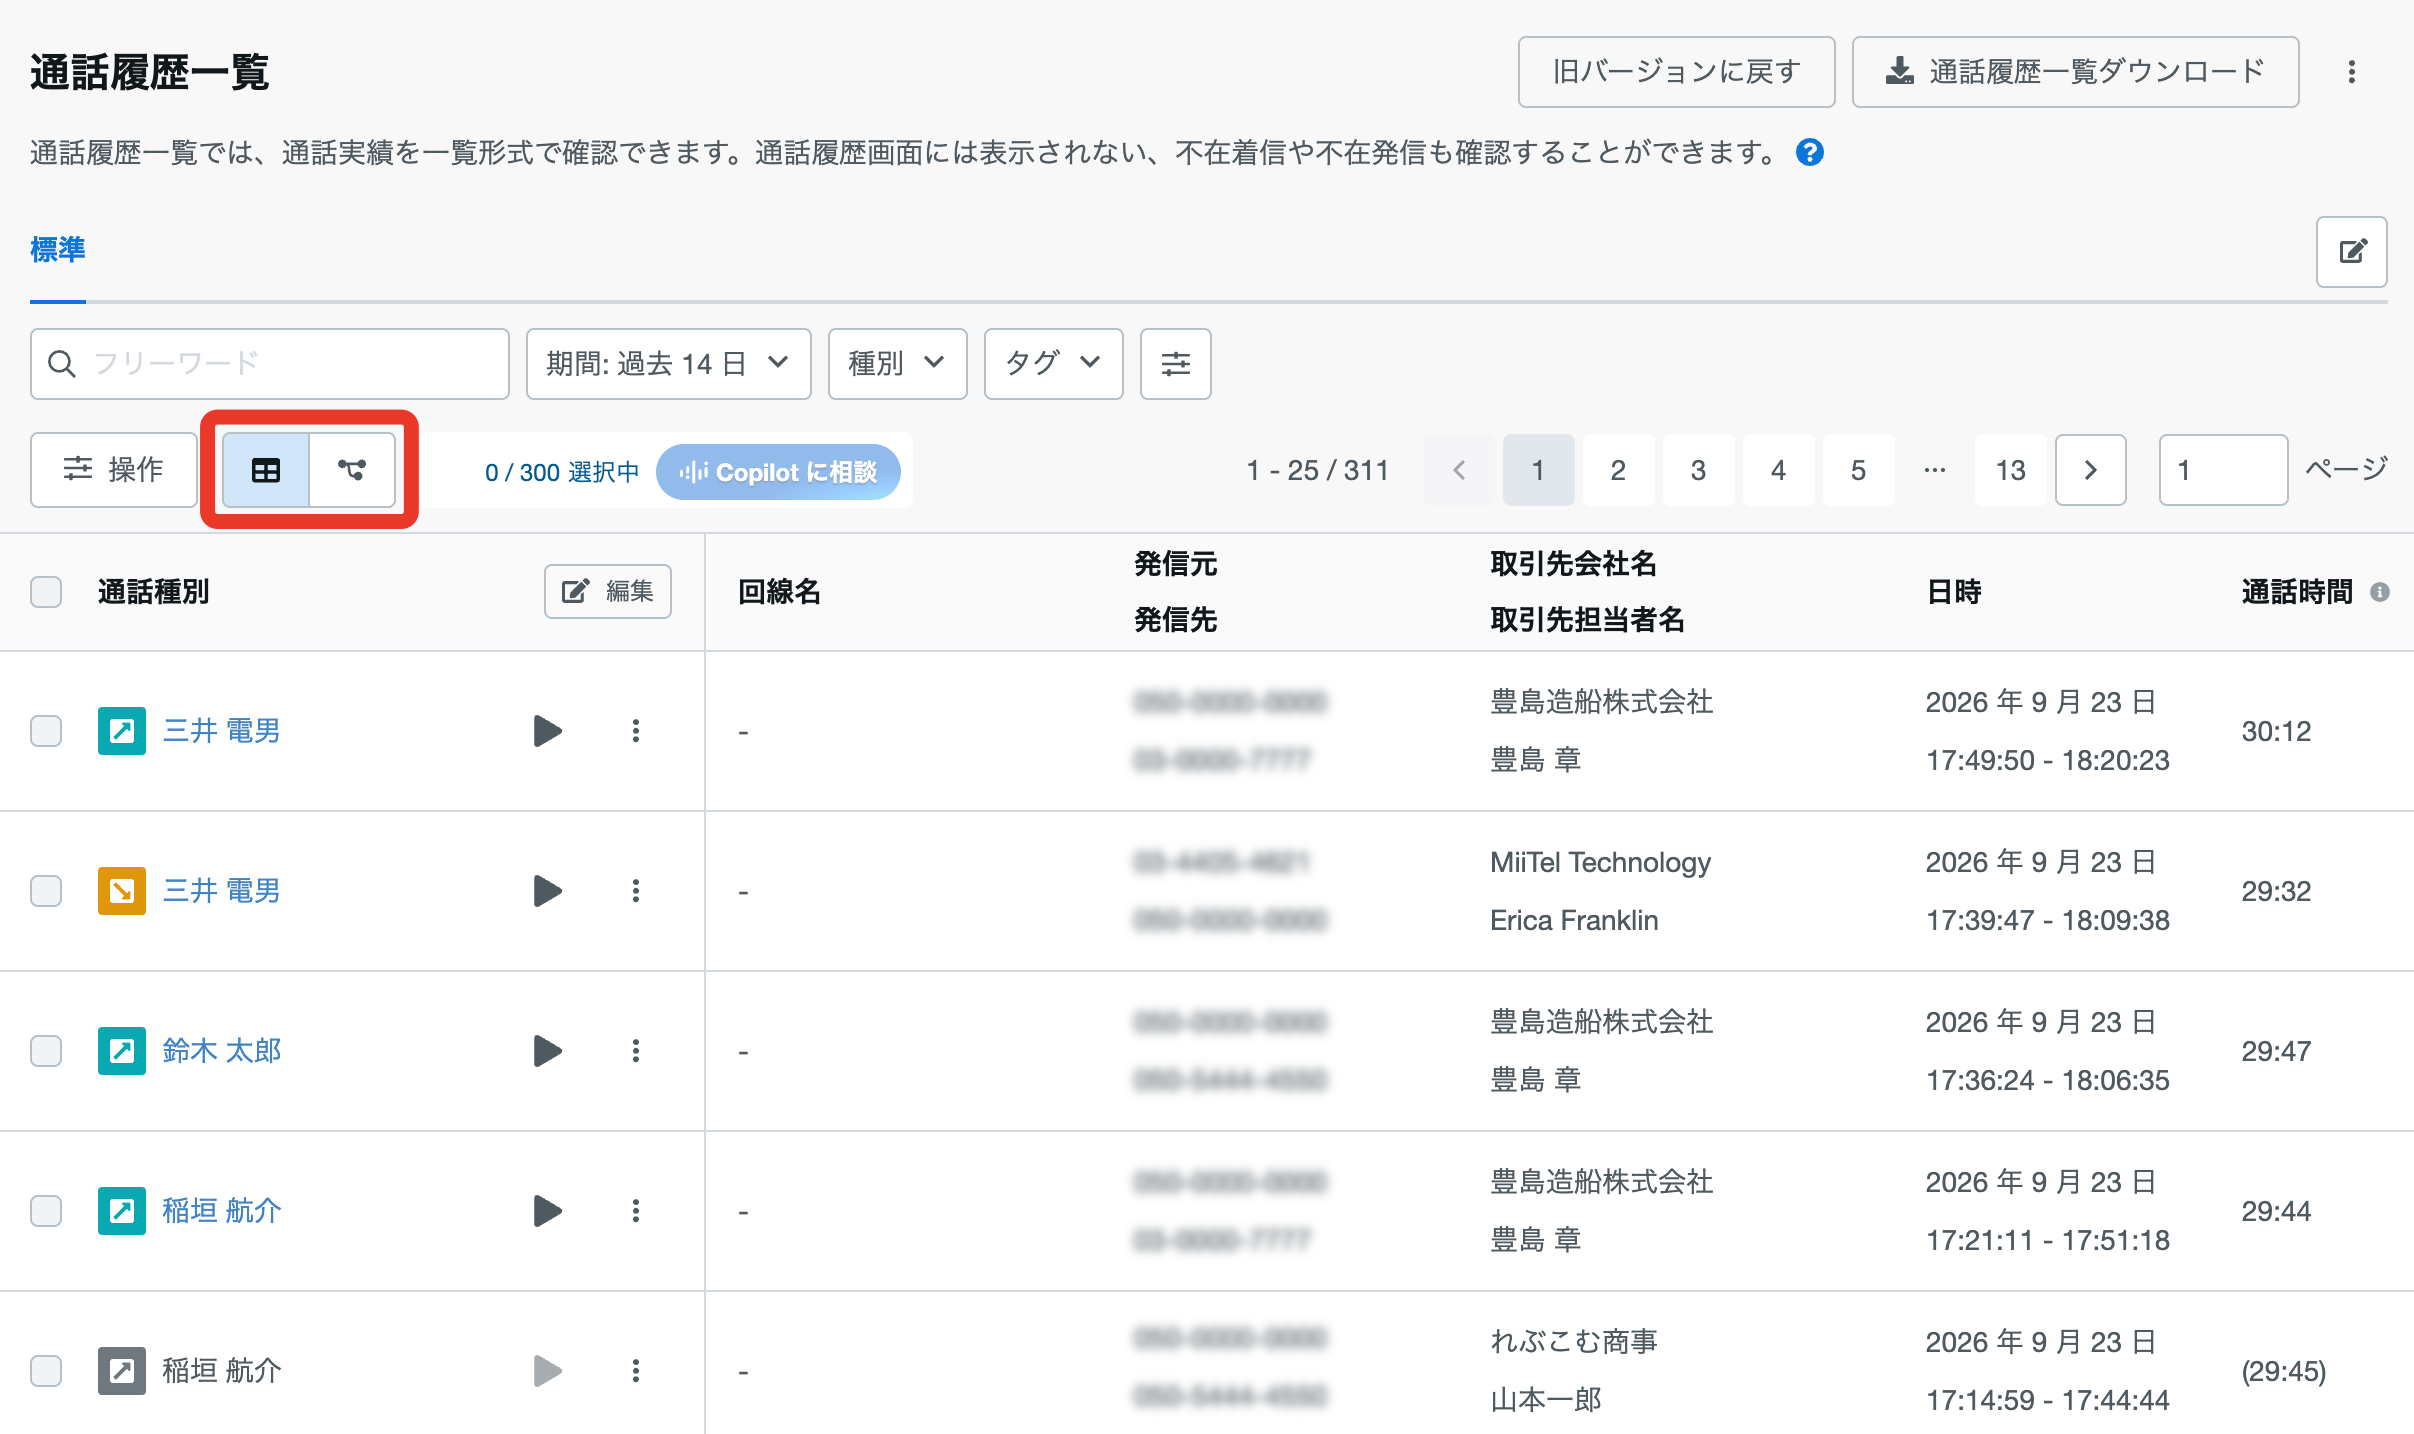Image resolution: width=2414 pixels, height=1434 pixels.
Task: Open row menu for the 29:44 call
Action: coord(635,1211)
